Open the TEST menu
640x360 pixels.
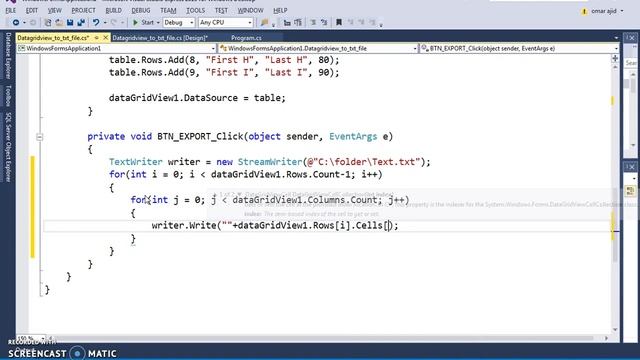pyautogui.click(x=221, y=10)
